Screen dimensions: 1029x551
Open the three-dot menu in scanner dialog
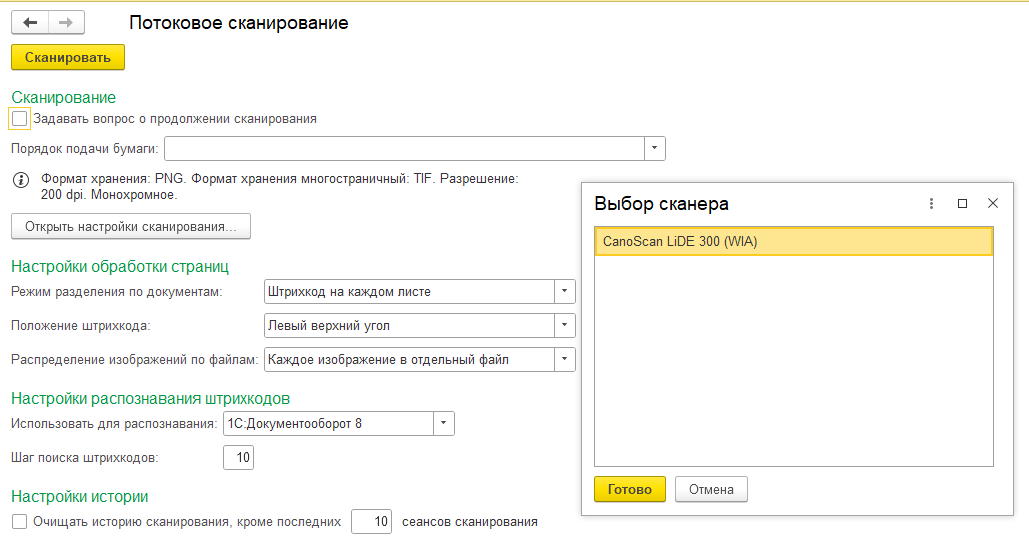(x=931, y=203)
